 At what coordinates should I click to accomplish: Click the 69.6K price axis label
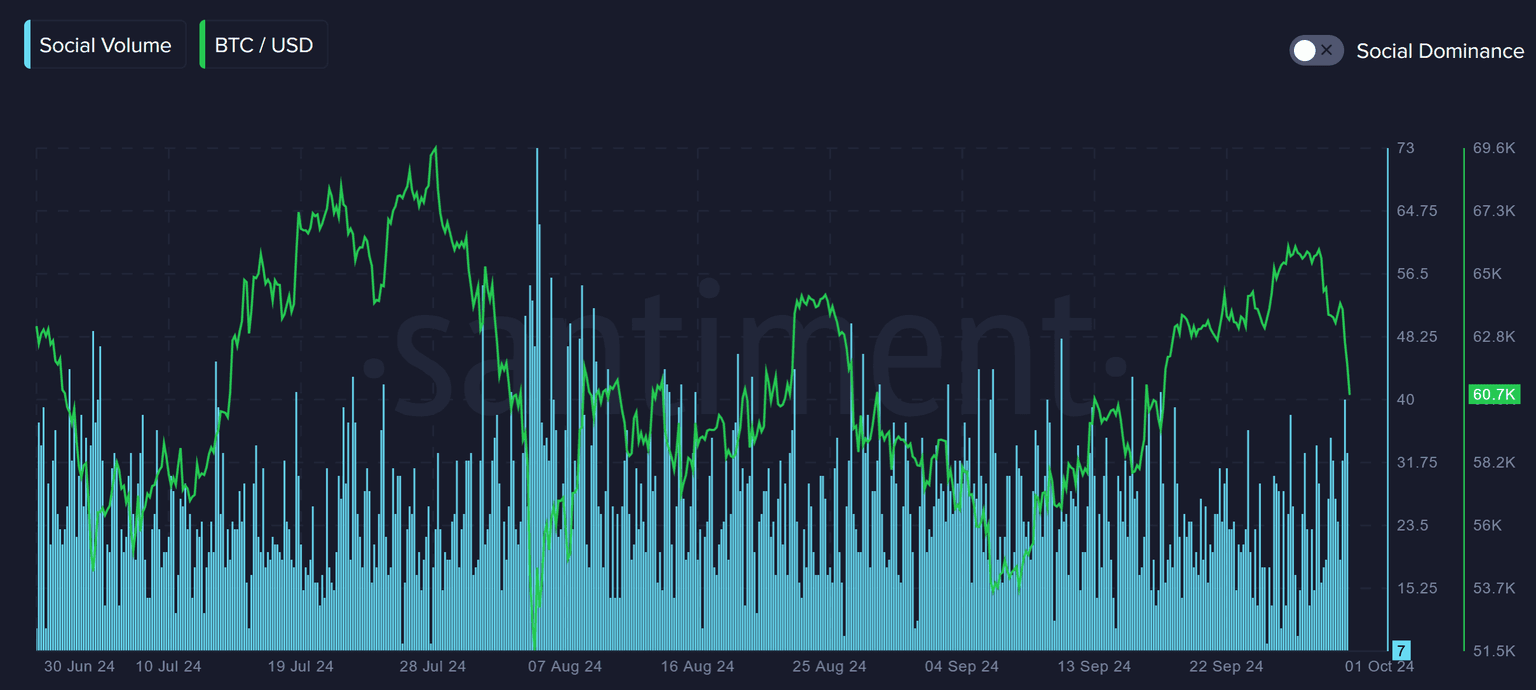[1494, 148]
